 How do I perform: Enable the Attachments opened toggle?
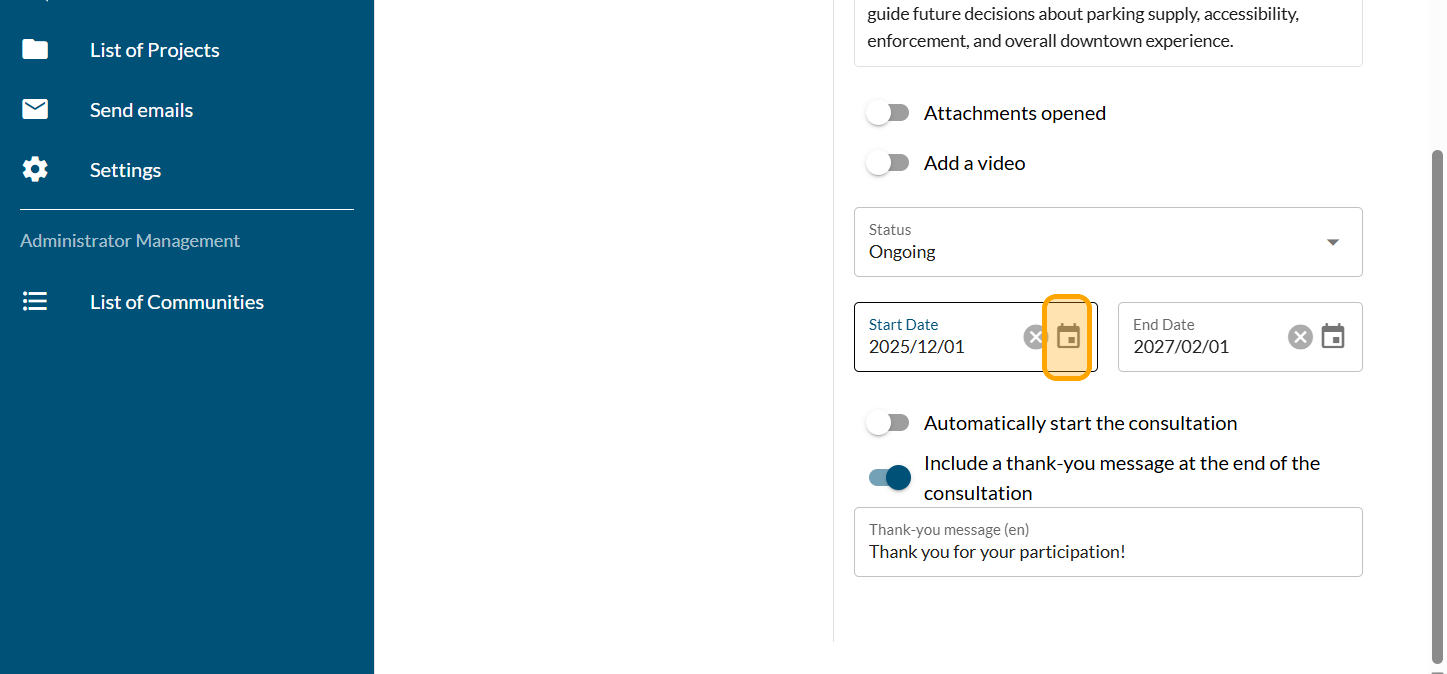pos(887,113)
